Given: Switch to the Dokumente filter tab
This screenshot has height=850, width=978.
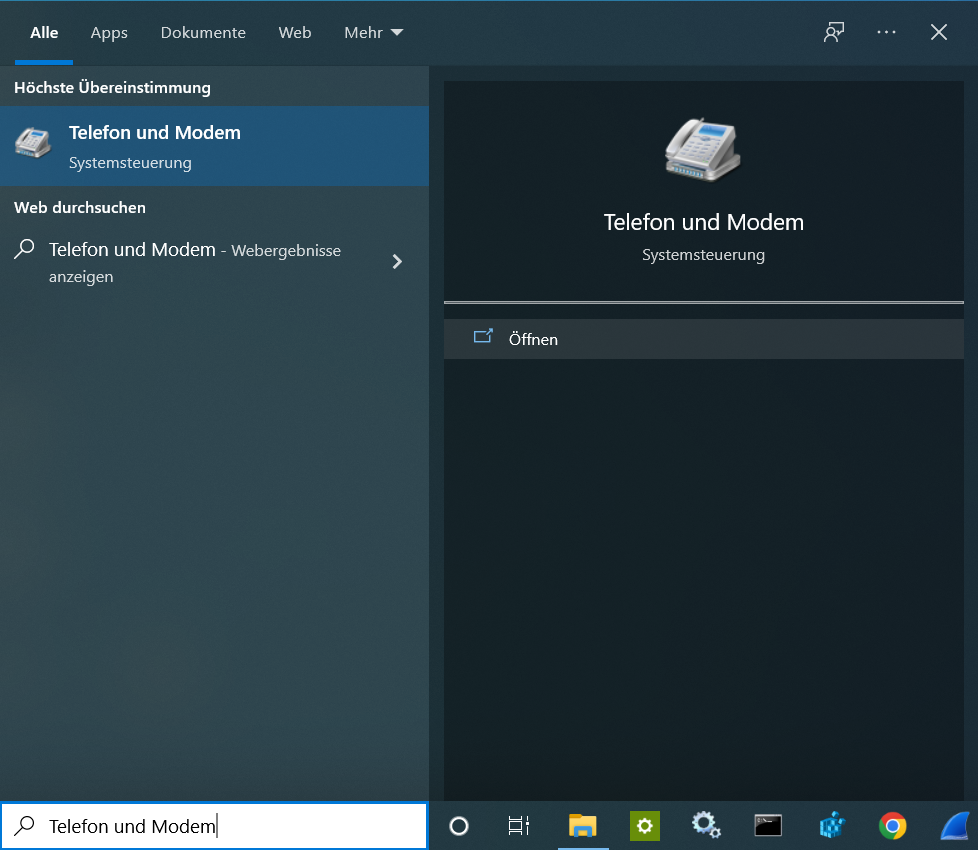Looking at the screenshot, I should 203,33.
